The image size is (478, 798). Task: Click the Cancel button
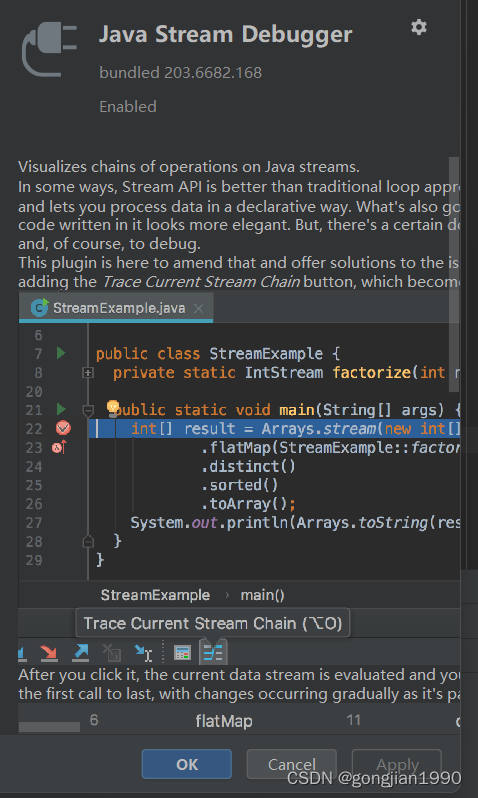coord(292,764)
